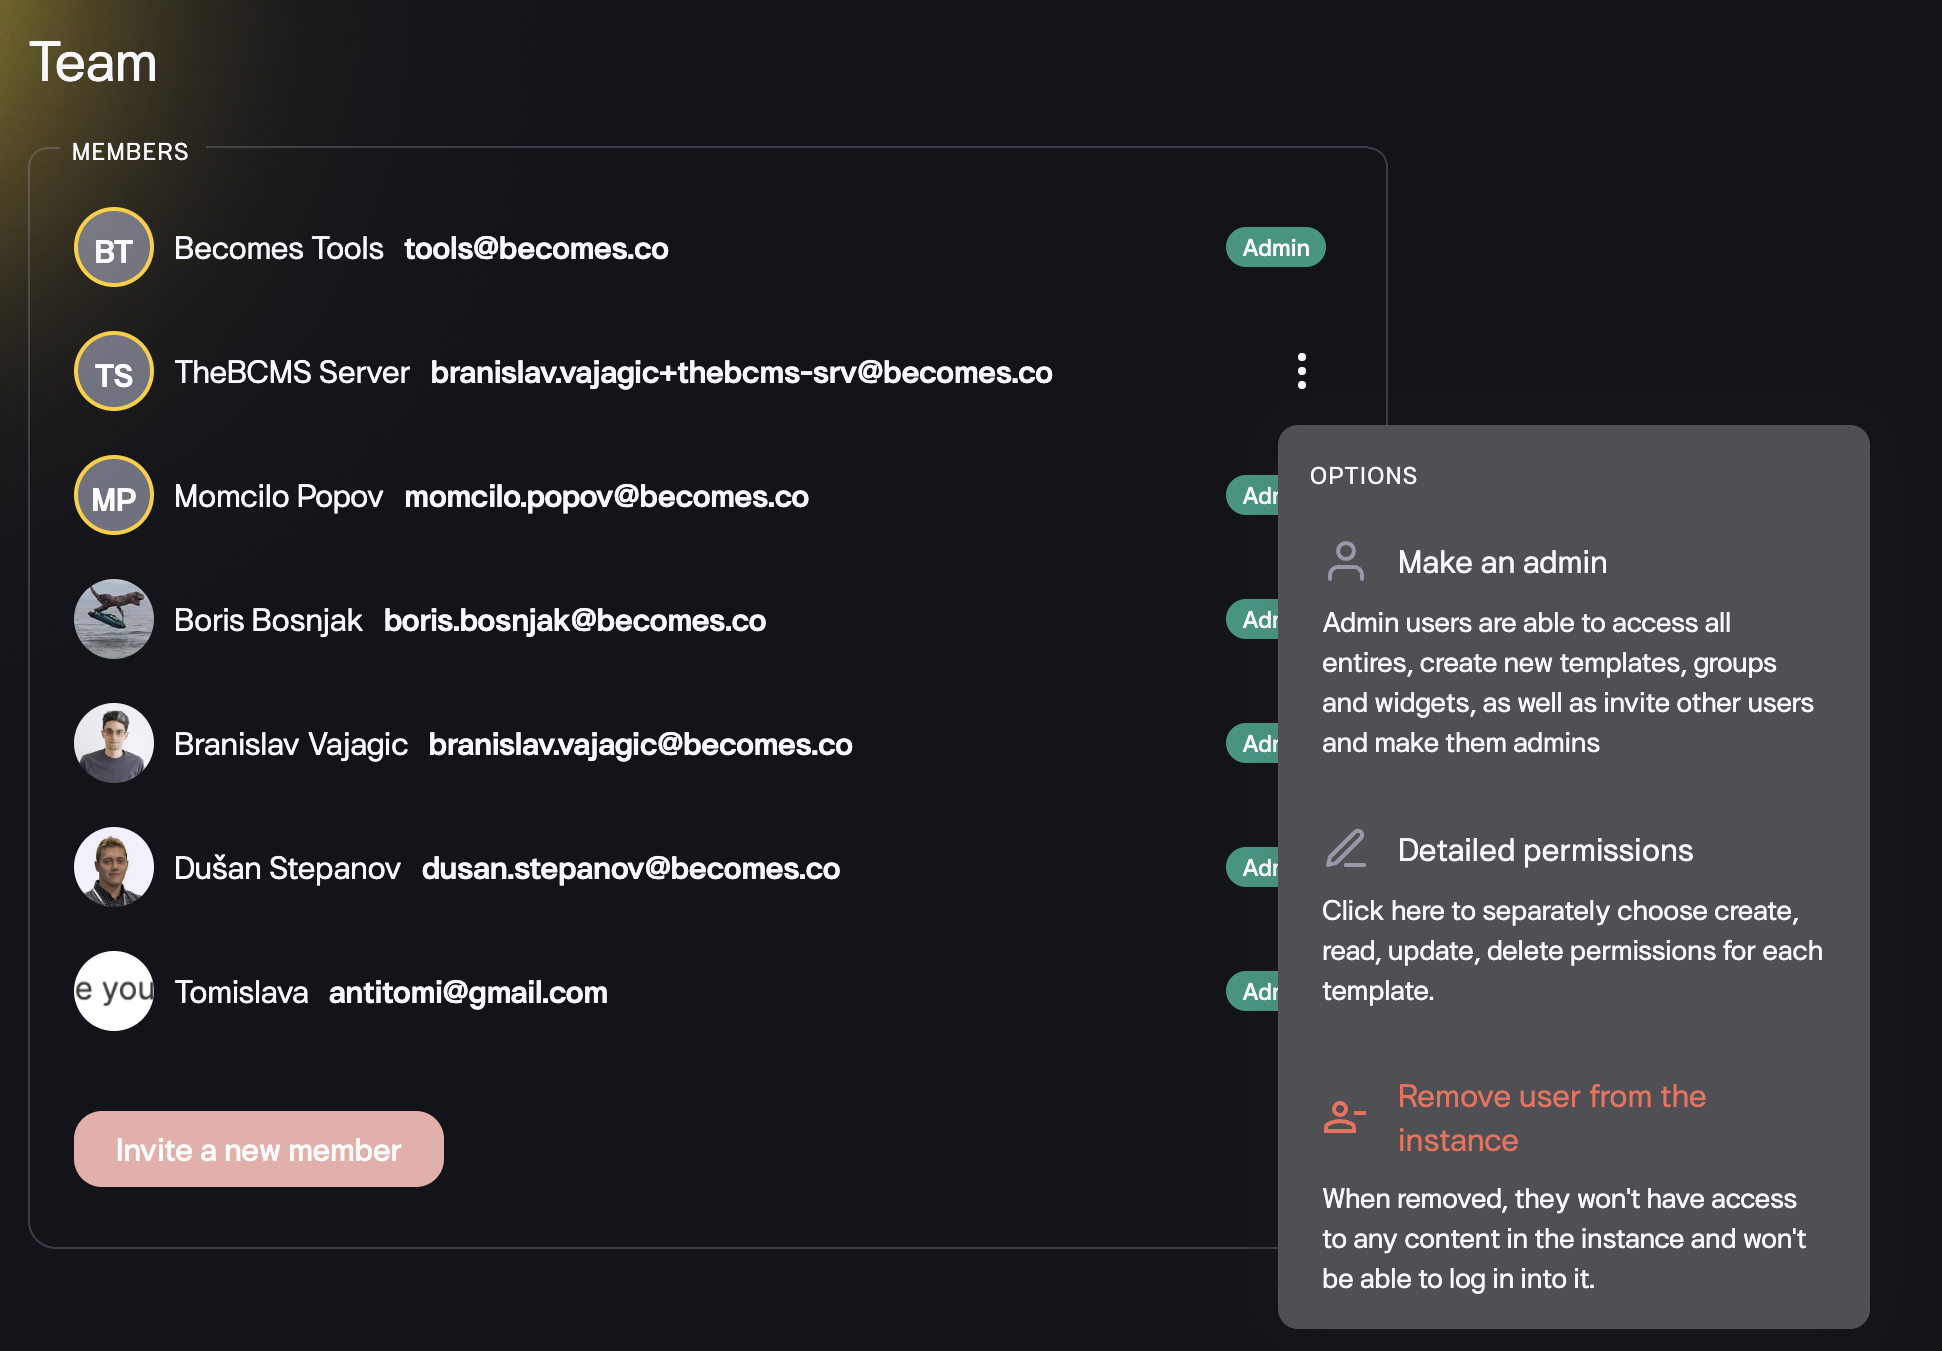Click the TS avatar icon
The width and height of the screenshot is (1942, 1351).
pos(114,372)
